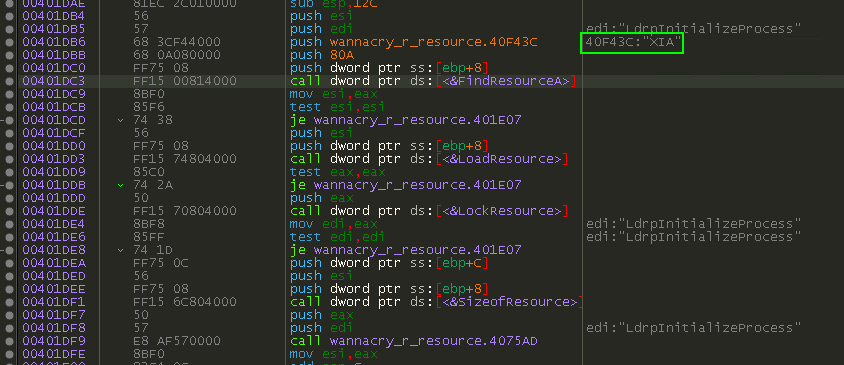Click instruction test esi,esi
This screenshot has width=844, height=365.
click(x=337, y=107)
